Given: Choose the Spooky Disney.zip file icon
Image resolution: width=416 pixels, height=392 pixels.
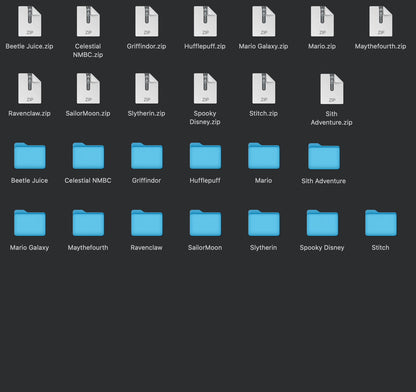Looking at the screenshot, I should (205, 88).
